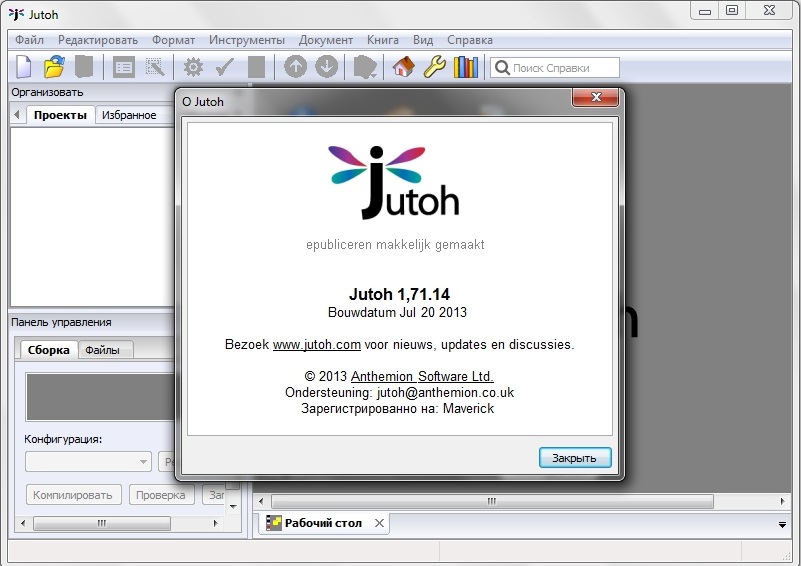Click the Jutoh logo in About dialog
The width and height of the screenshot is (801, 566).
coord(394,182)
